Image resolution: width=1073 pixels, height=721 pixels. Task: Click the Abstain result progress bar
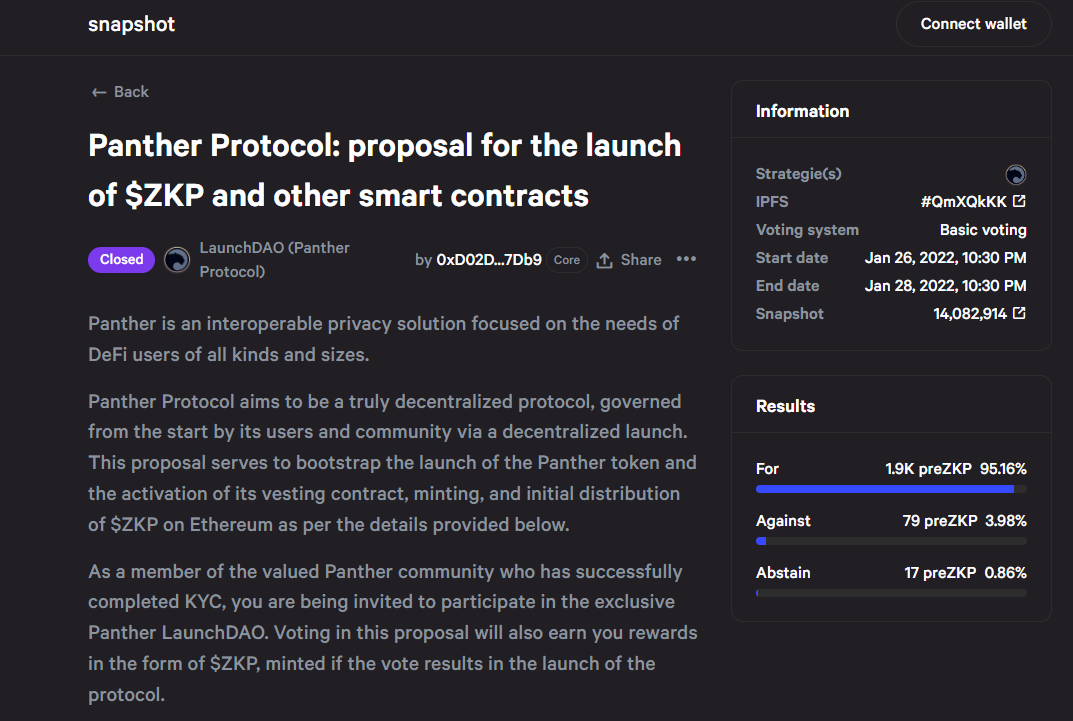(891, 593)
